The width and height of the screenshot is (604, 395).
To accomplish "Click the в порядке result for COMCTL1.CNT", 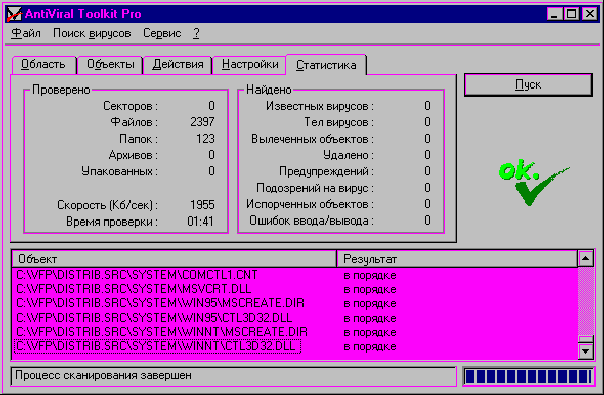I will (370, 276).
